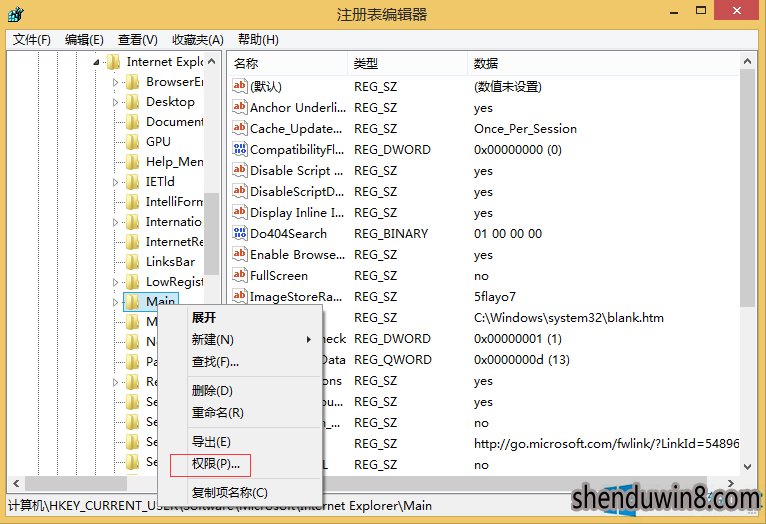Click the Main folder icon

(x=132, y=302)
